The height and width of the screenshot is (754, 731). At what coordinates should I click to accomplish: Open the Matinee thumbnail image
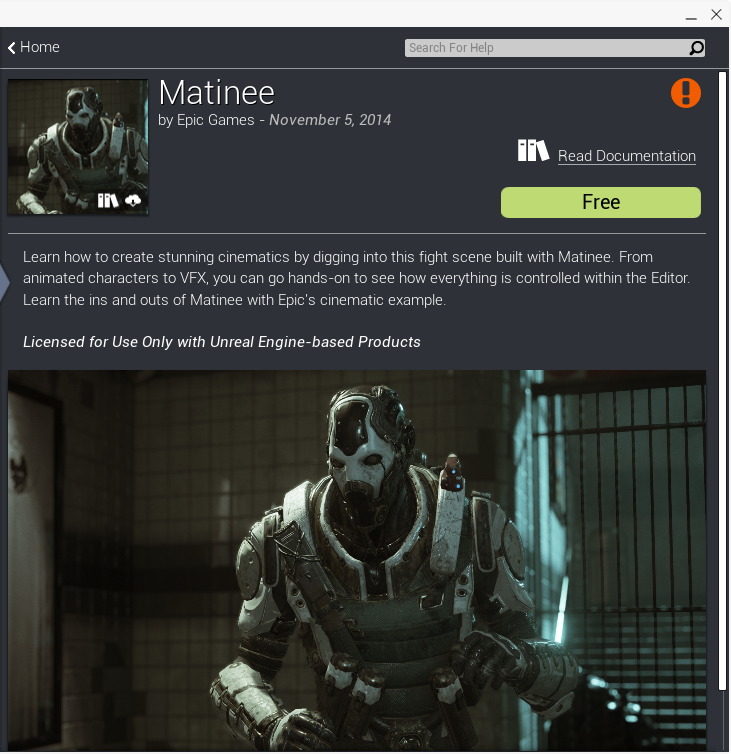[78, 147]
